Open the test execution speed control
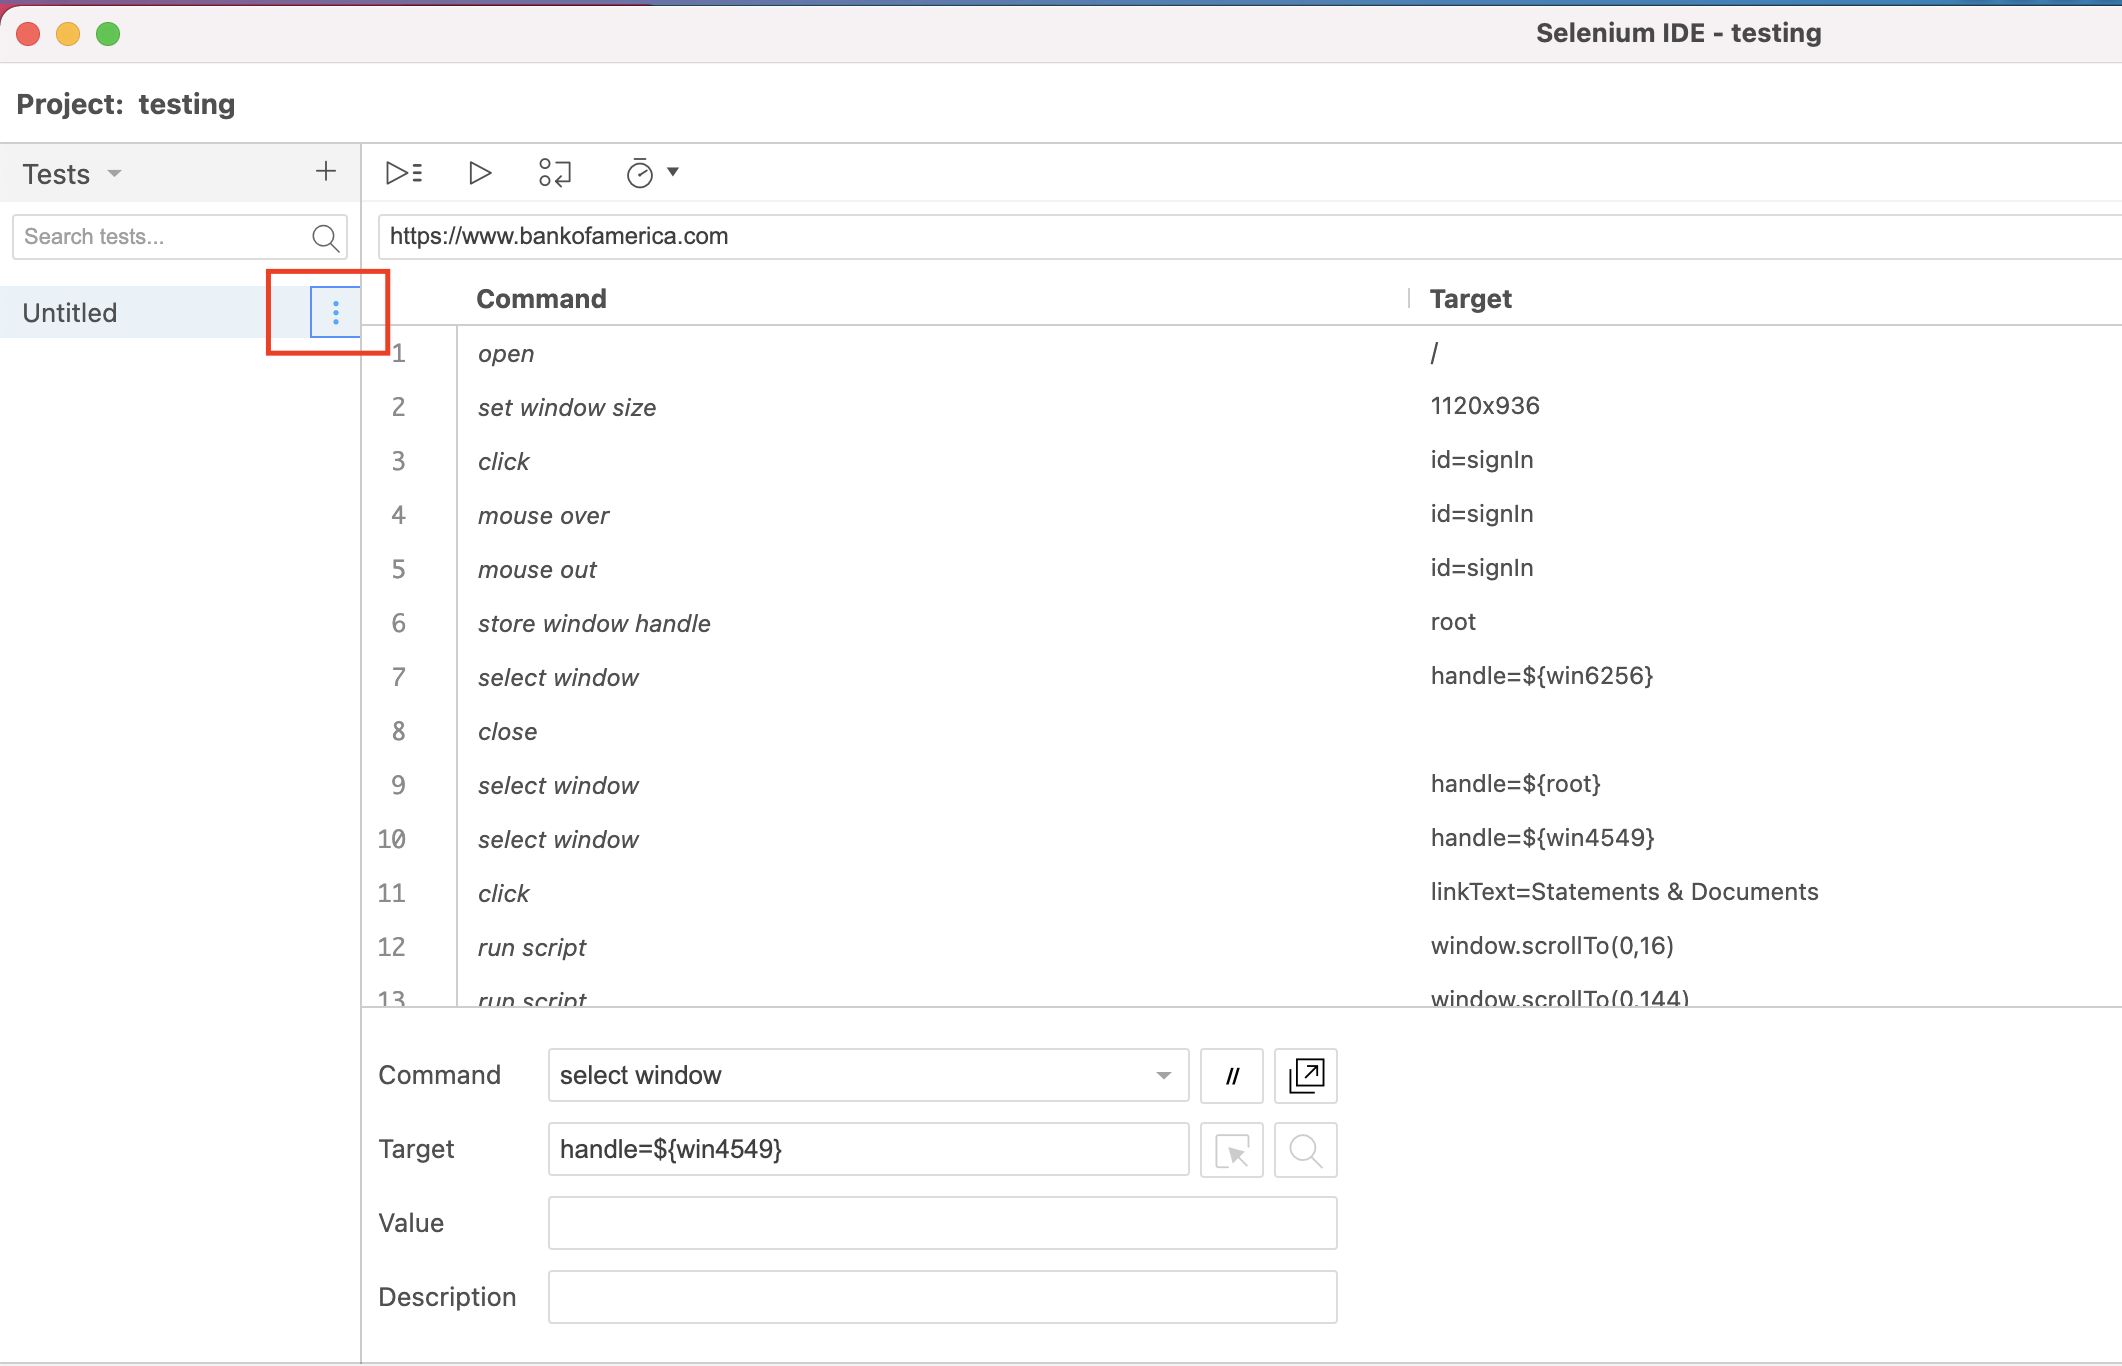Screen dimensions: 2122x1366 coord(640,172)
